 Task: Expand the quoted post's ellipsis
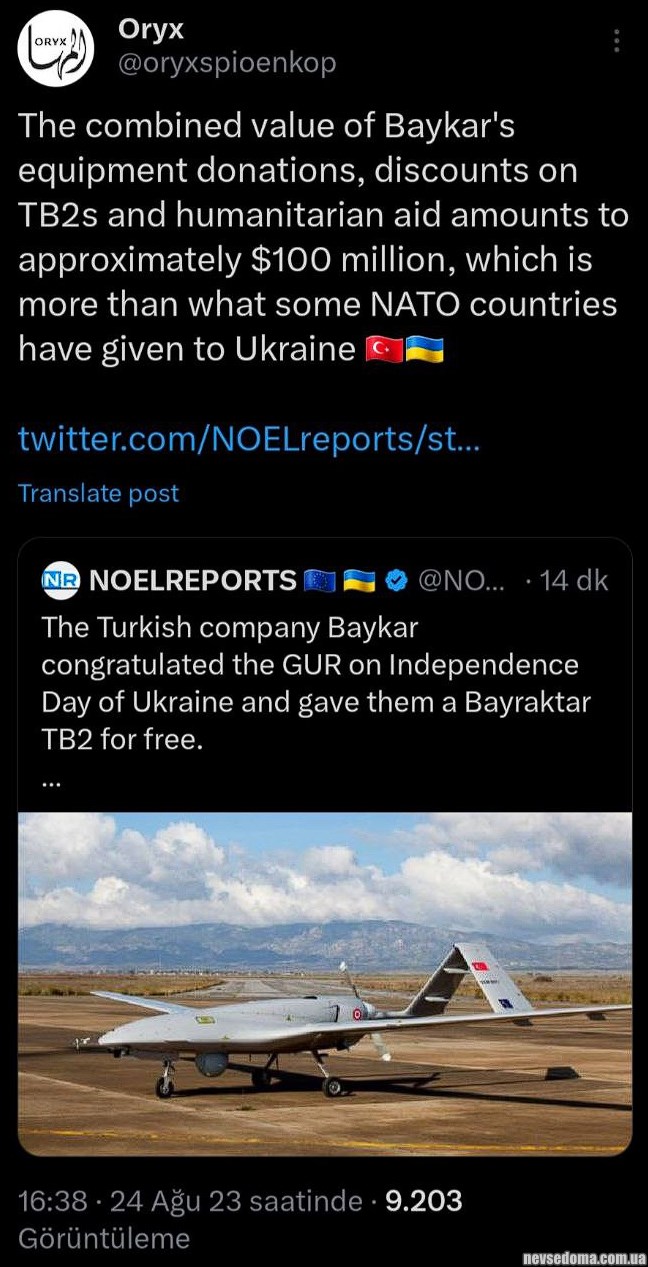click(51, 783)
